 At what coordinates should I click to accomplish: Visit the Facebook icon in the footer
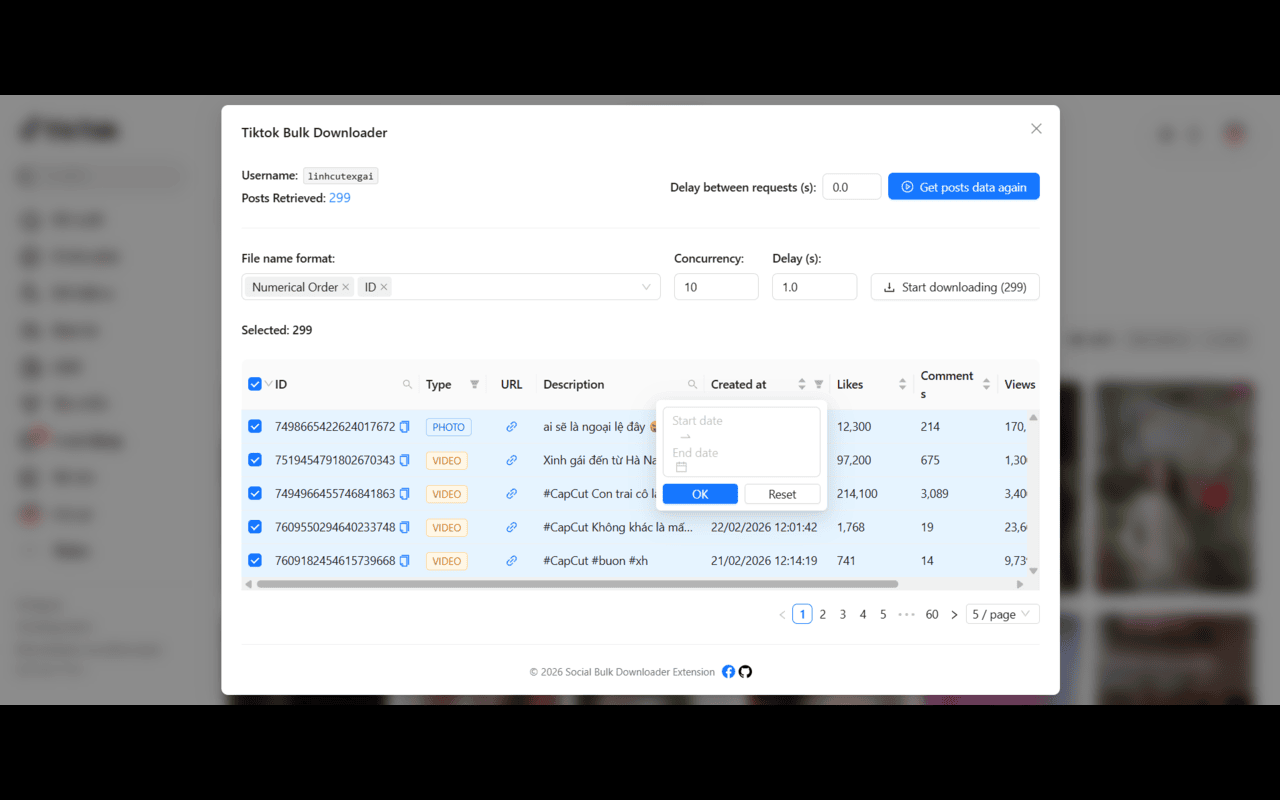[x=729, y=671]
